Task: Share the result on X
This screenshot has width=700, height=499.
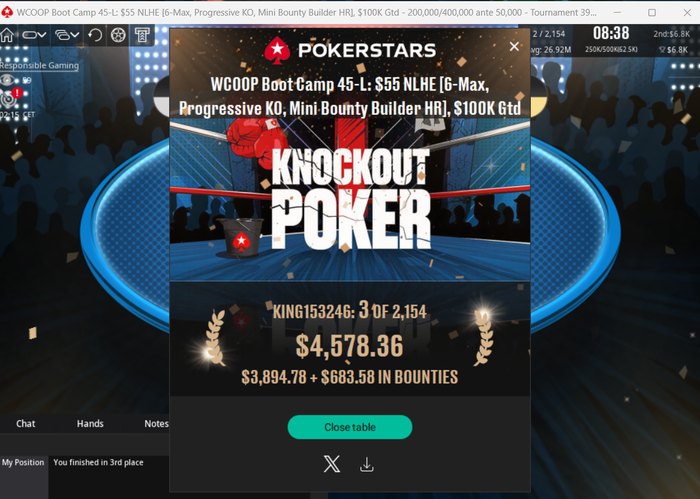Action: coord(331,464)
